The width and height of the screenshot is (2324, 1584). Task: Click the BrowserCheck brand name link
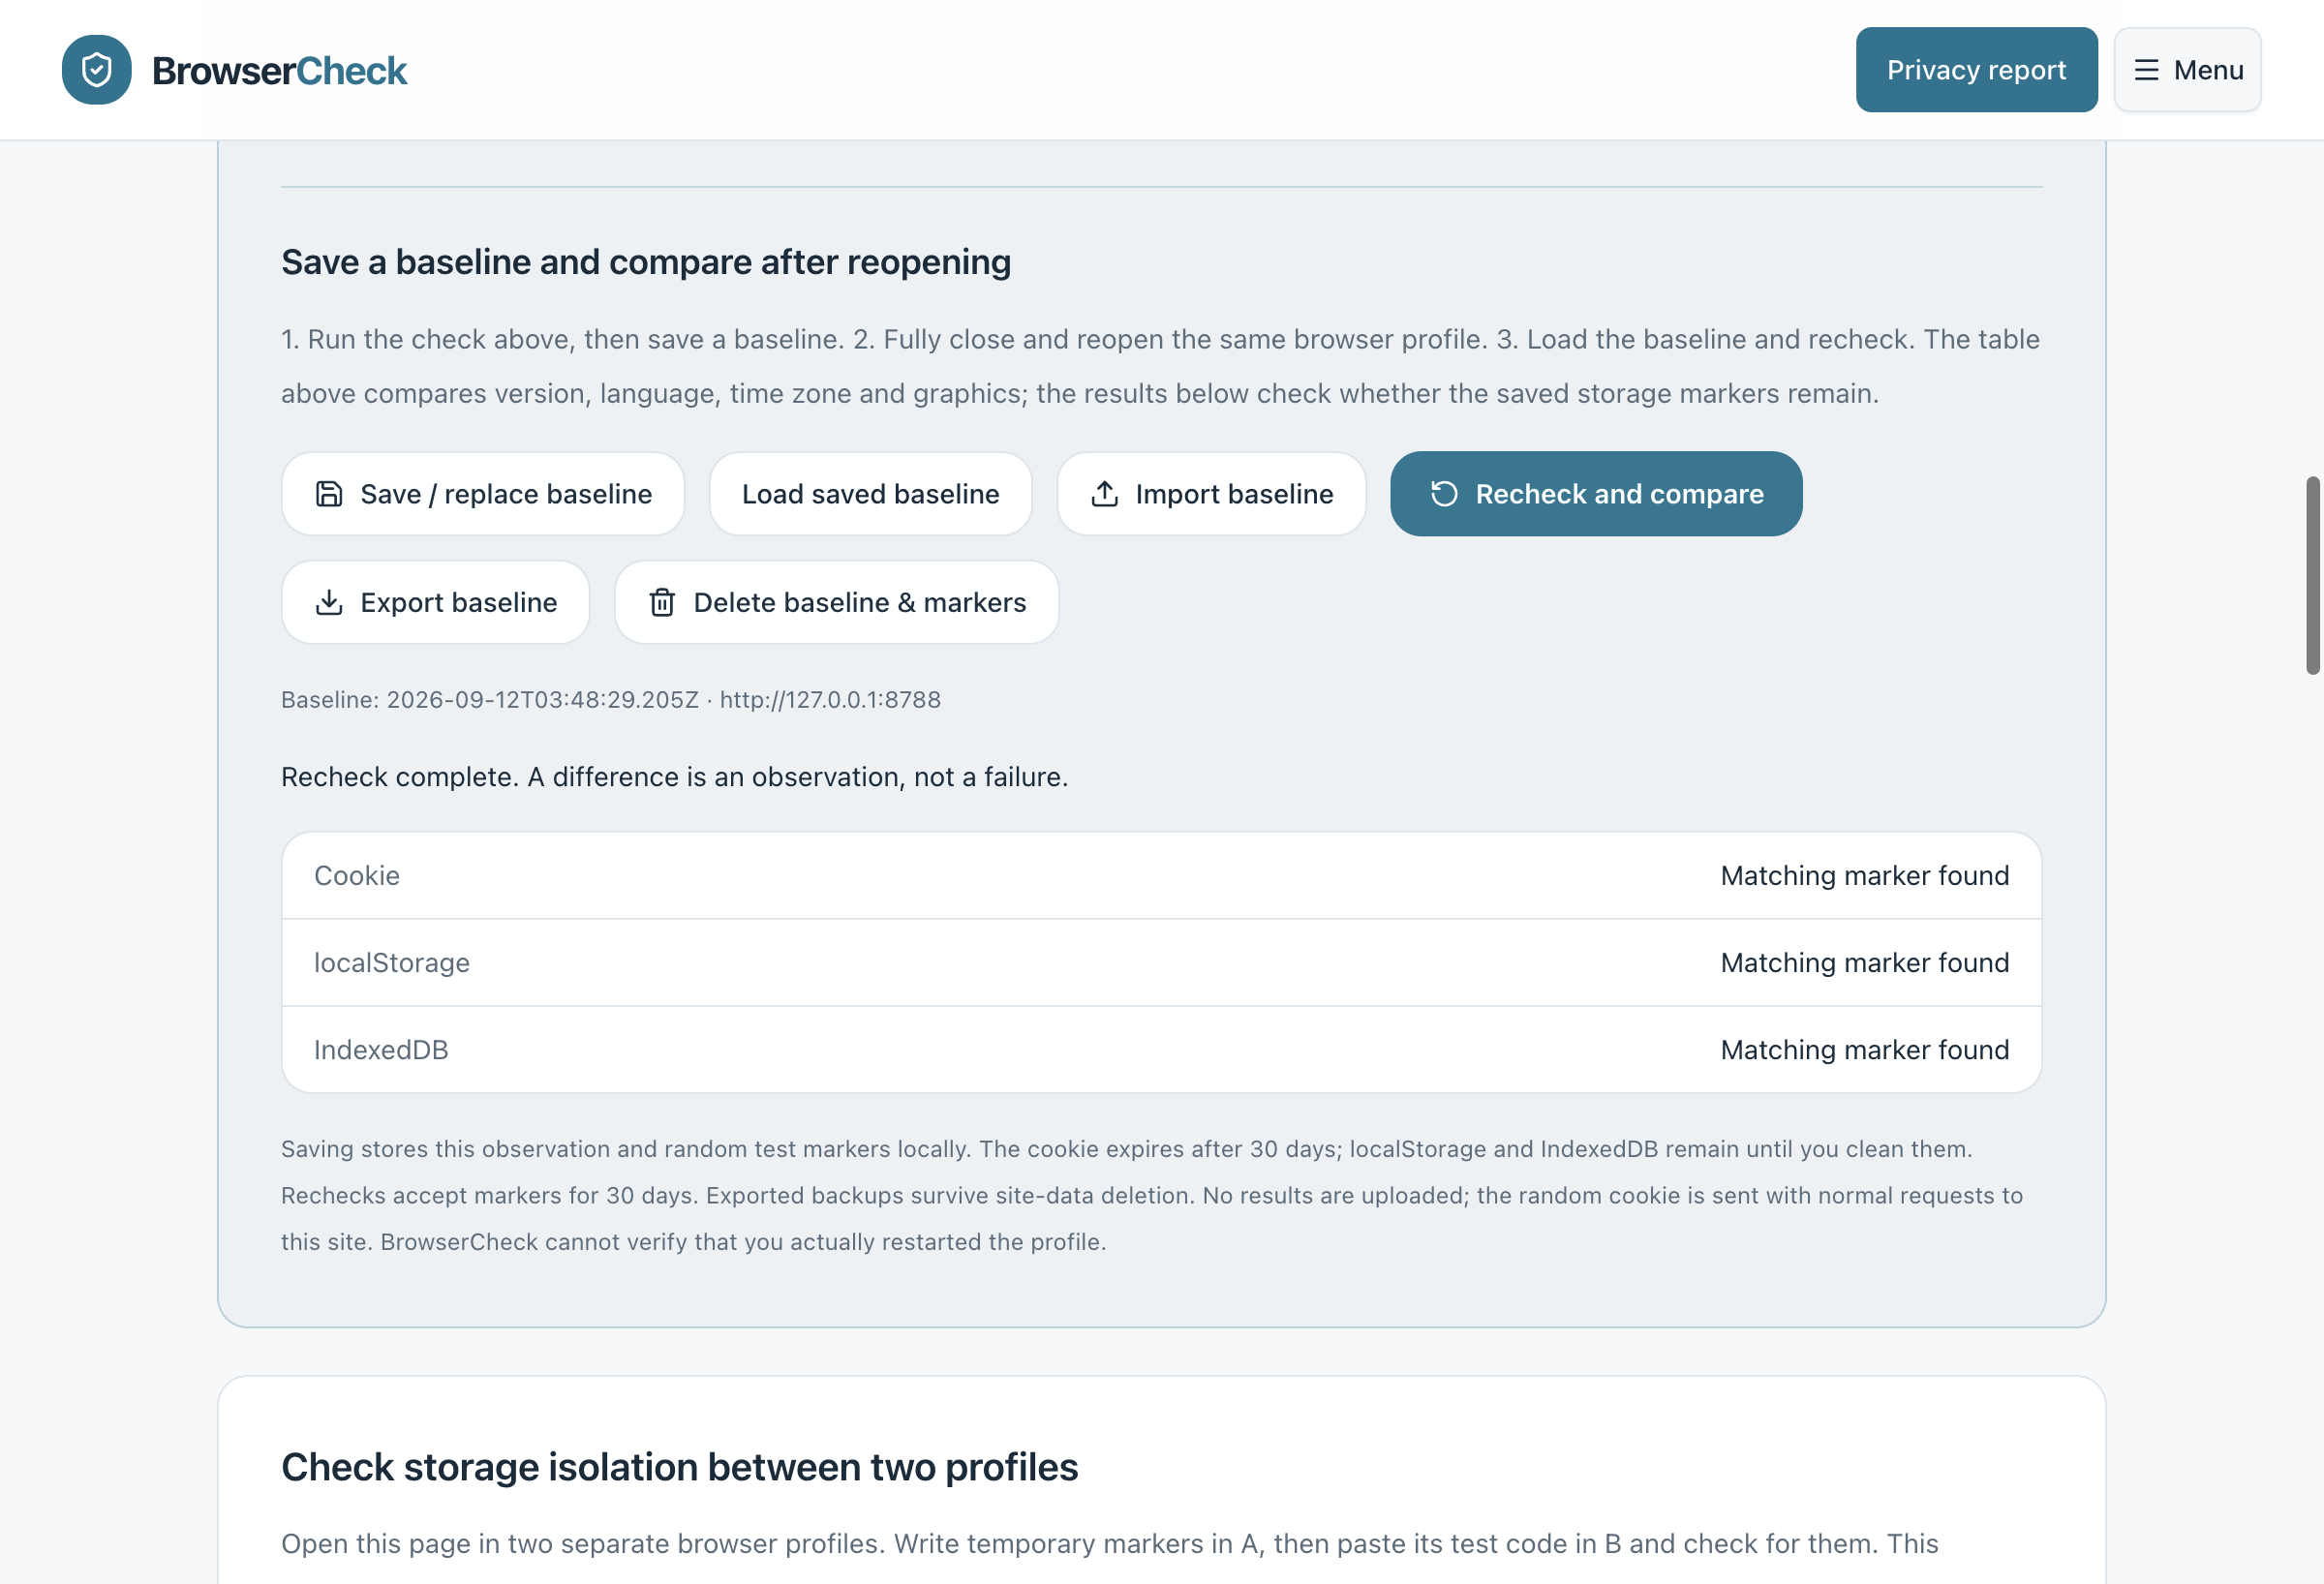pyautogui.click(x=279, y=71)
